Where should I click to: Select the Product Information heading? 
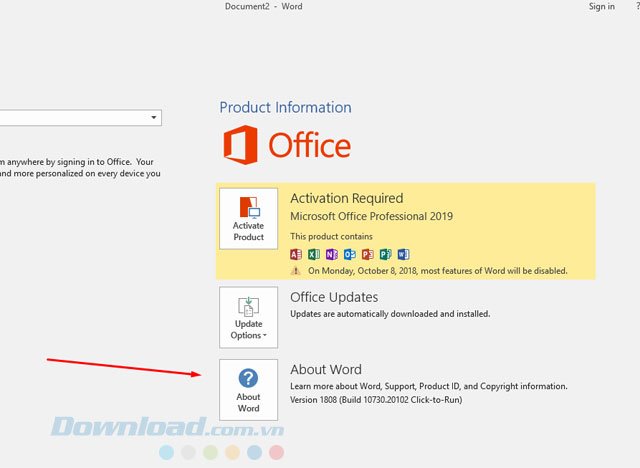click(285, 107)
